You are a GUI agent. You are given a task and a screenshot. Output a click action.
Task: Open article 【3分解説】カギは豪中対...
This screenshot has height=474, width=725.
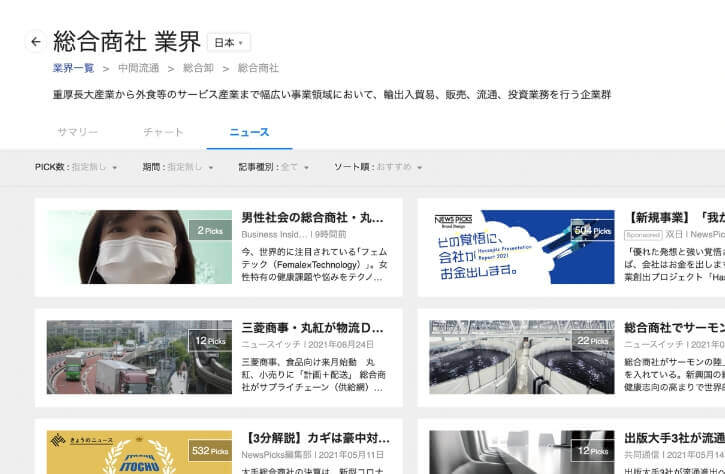pyautogui.click(x=315, y=438)
